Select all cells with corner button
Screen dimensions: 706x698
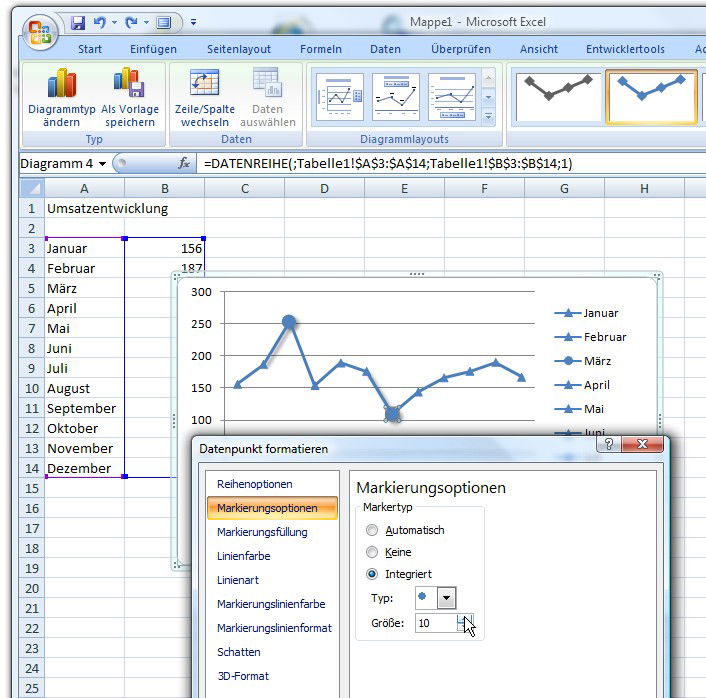pos(32,188)
